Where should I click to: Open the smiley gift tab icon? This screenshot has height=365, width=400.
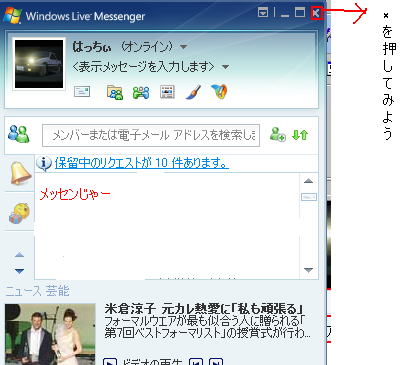(x=19, y=213)
